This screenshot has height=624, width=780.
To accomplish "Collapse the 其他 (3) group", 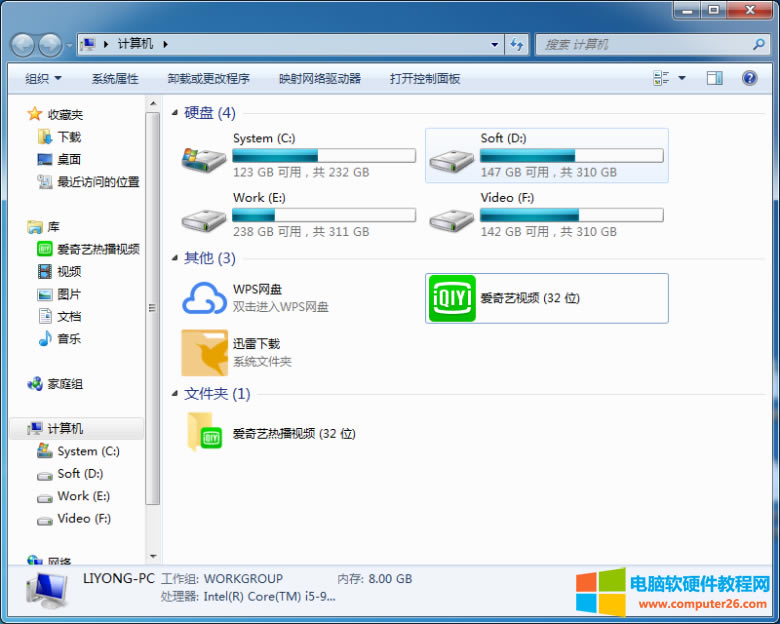I will coord(176,258).
